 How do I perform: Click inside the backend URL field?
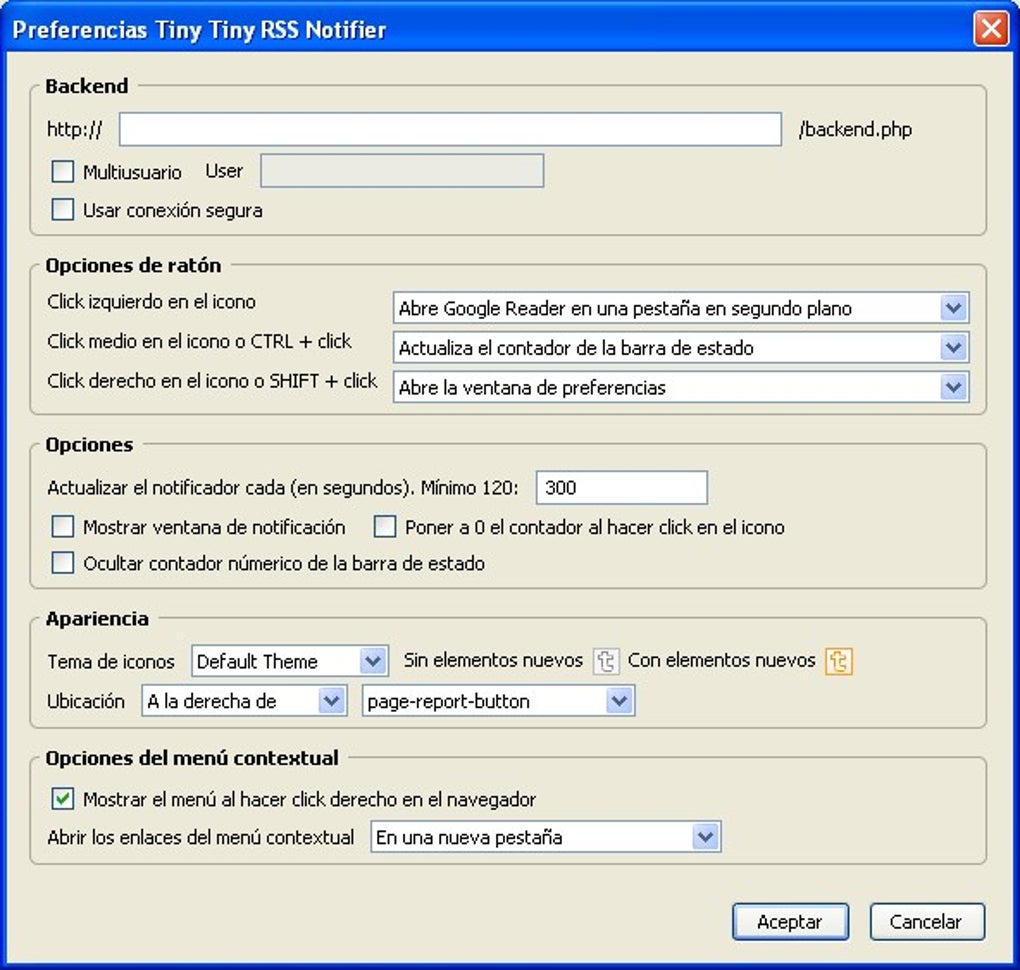448,128
